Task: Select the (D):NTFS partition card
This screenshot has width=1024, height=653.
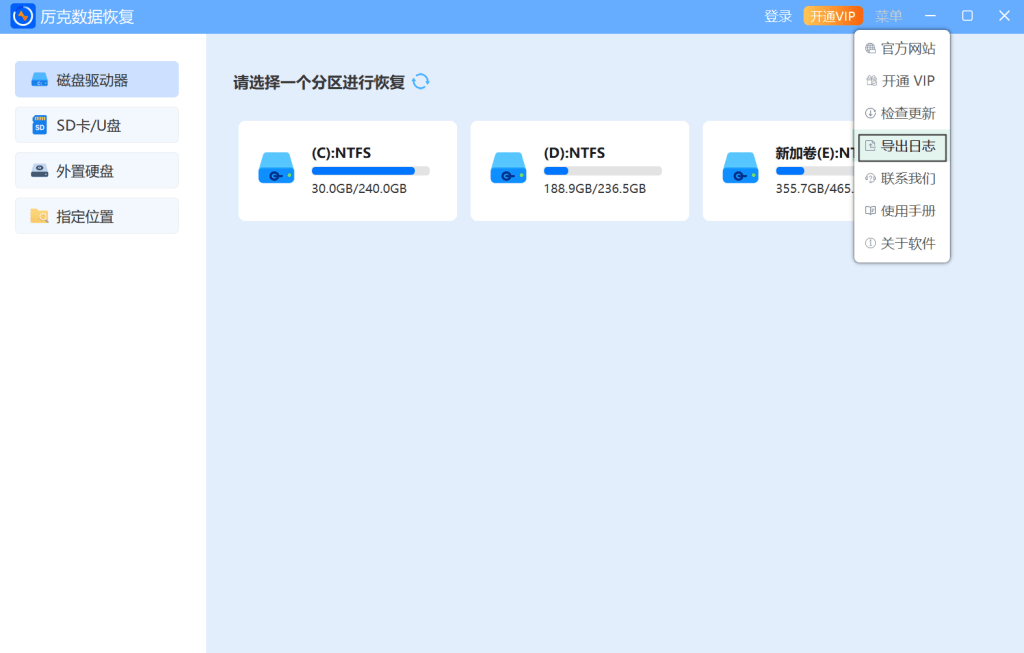Action: [x=579, y=171]
